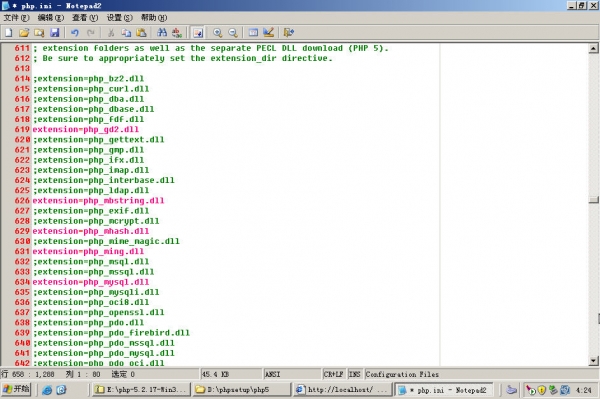Click the second quick launch icon
Screen dimensions: 600x399
61,390
